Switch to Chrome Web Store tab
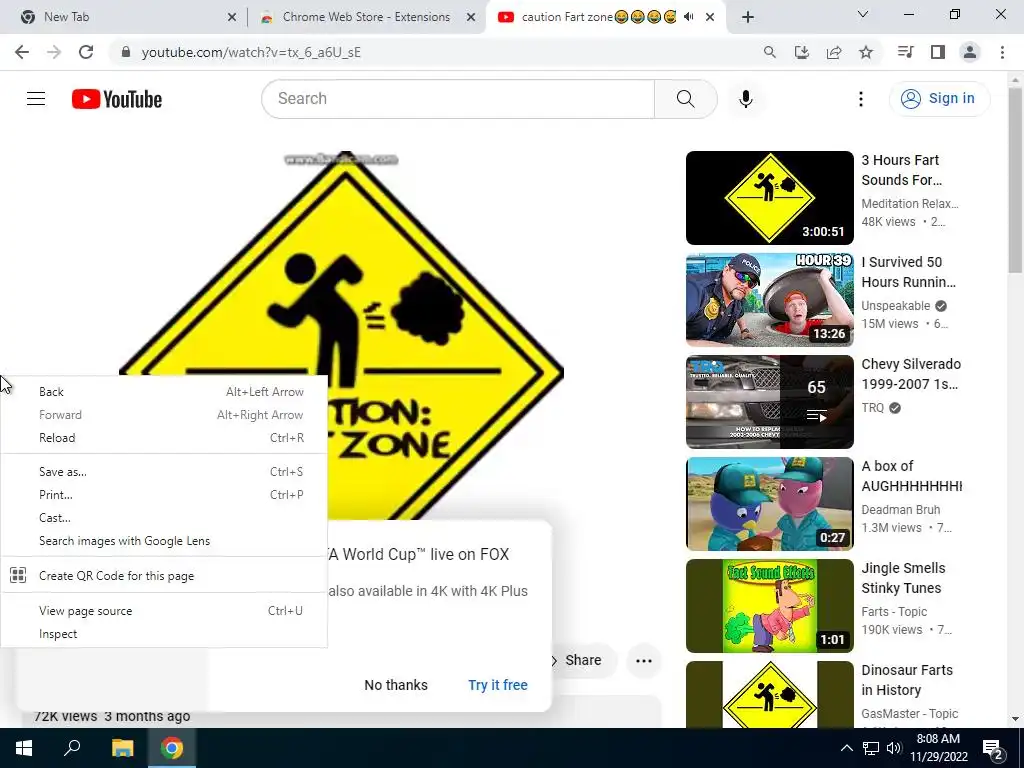Viewport: 1024px width, 768px height. pyautogui.click(x=366, y=17)
